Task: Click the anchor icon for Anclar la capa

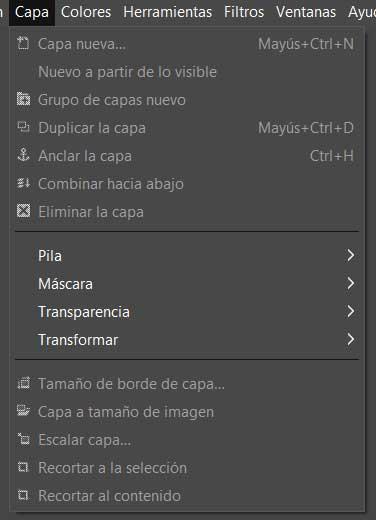Action: tap(23, 155)
